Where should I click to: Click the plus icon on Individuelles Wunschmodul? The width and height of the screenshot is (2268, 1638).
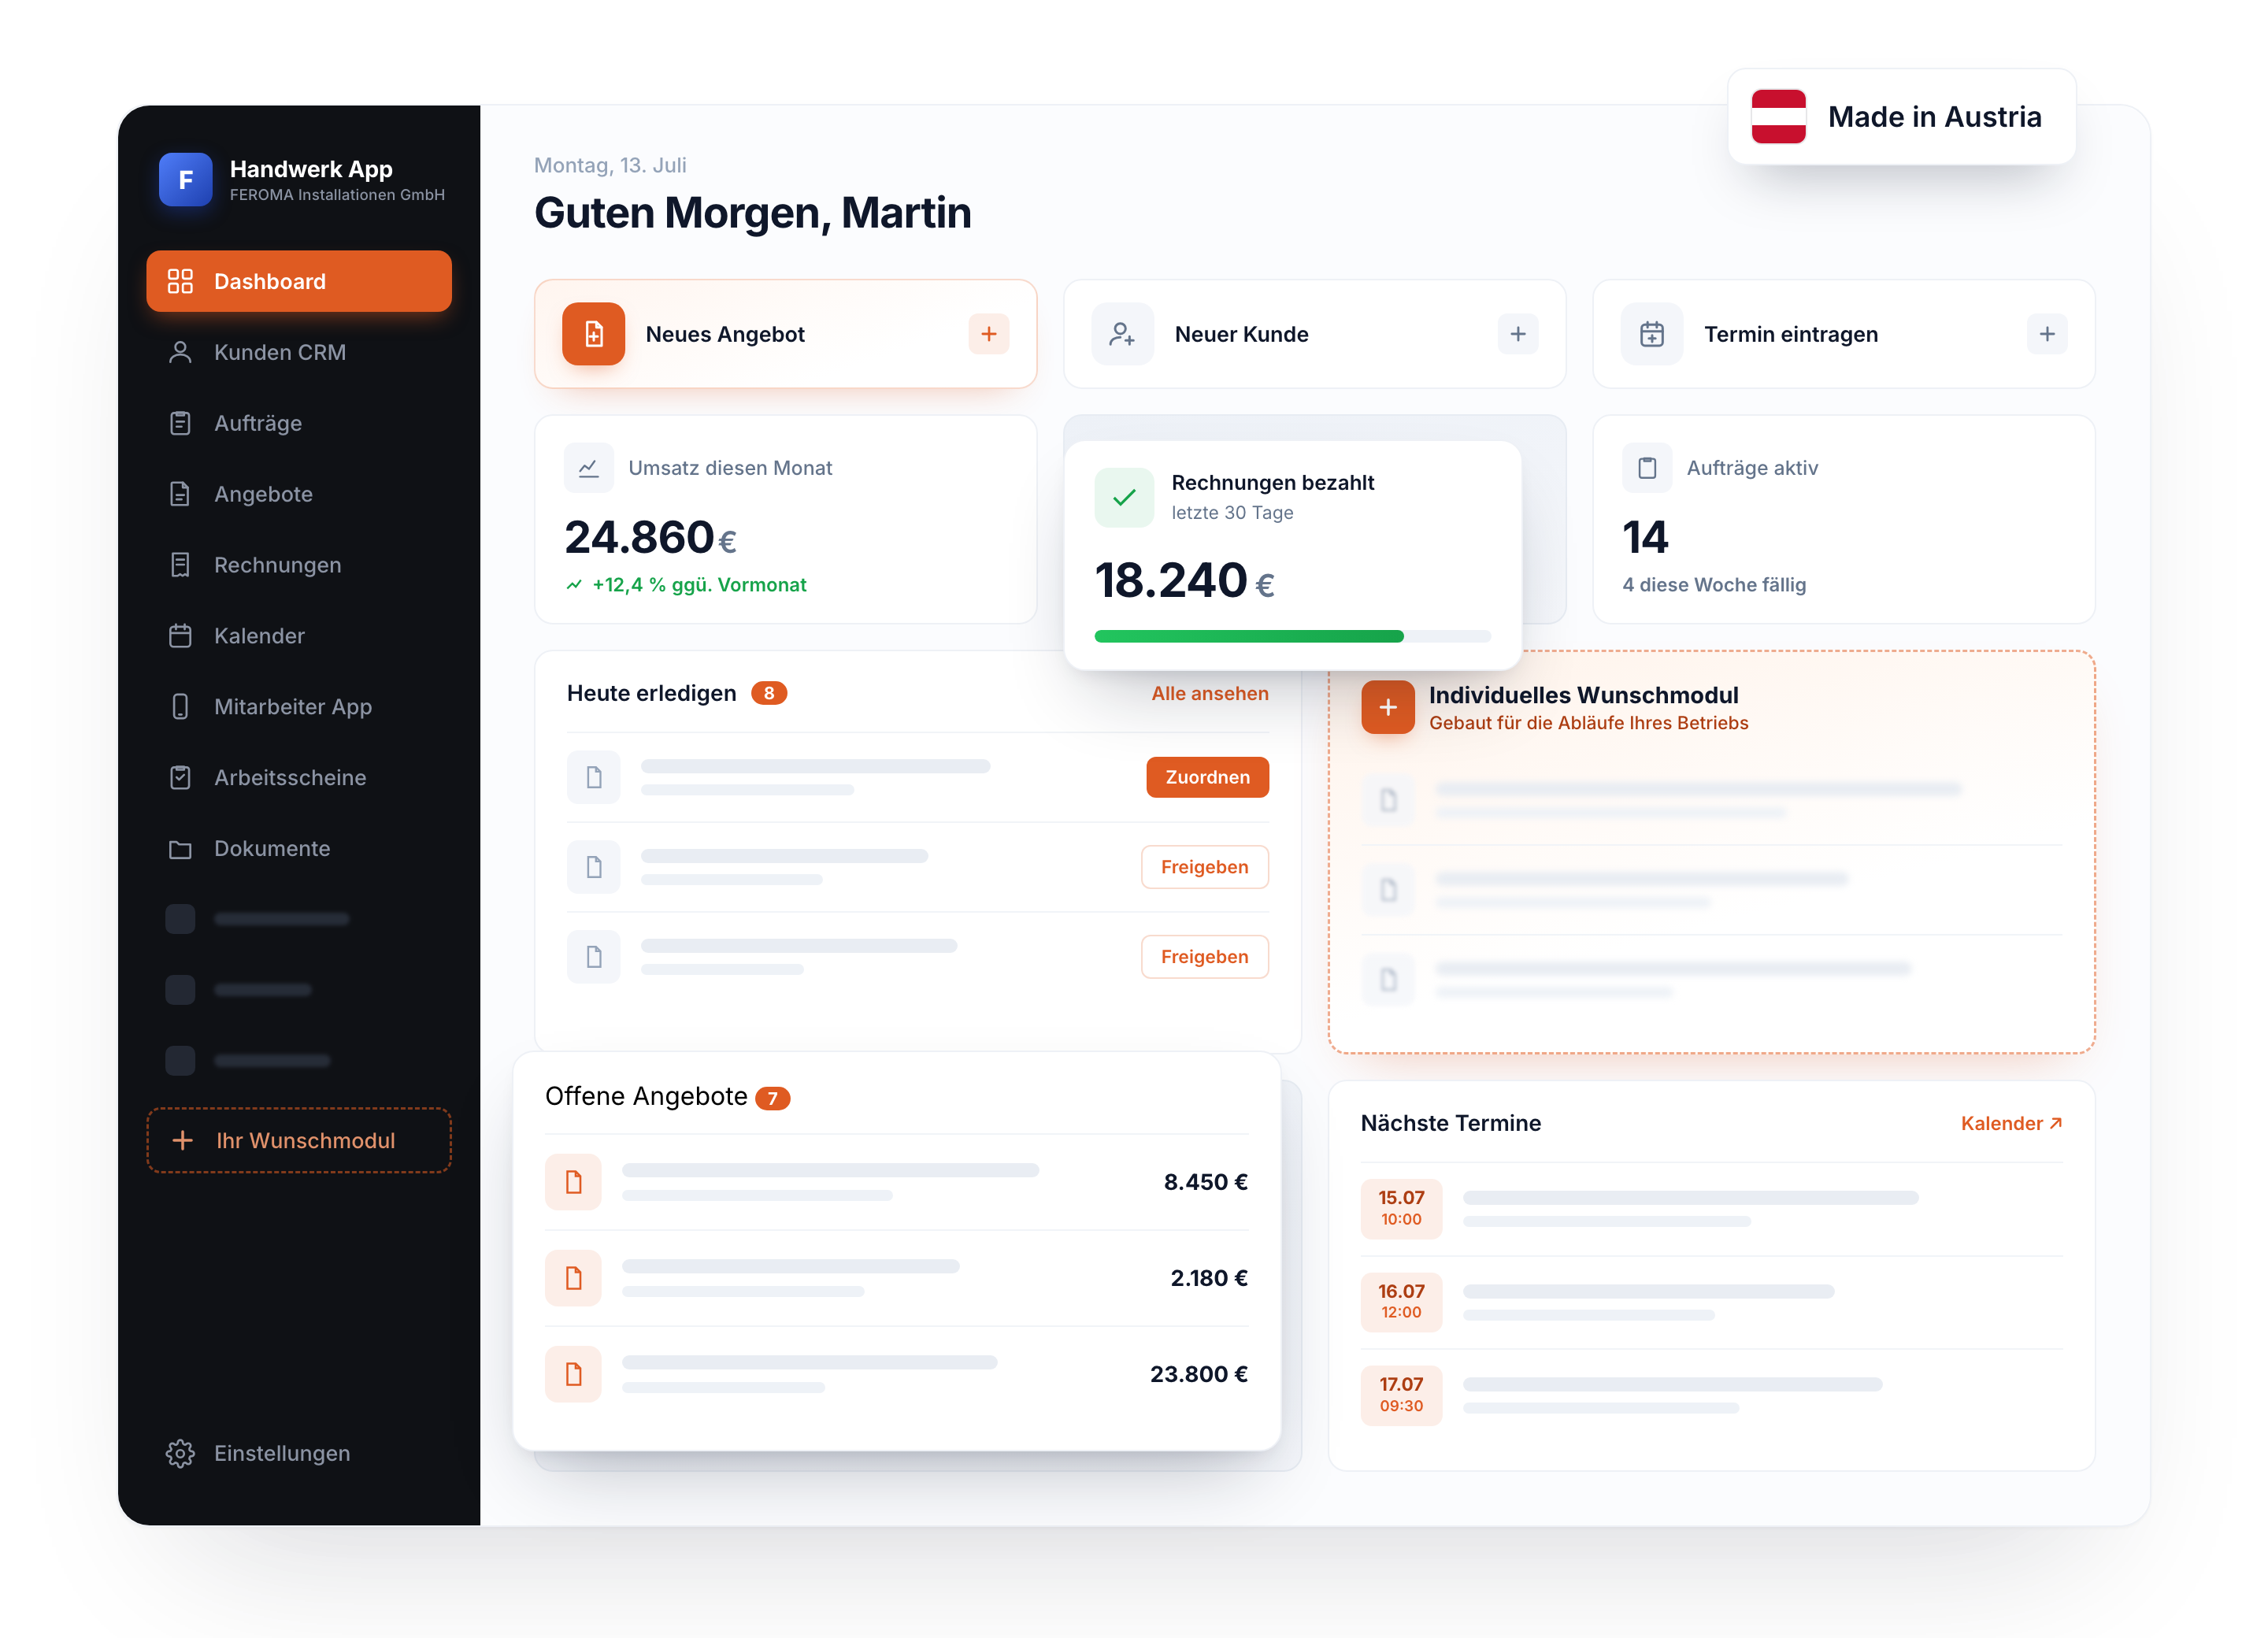click(x=1387, y=707)
